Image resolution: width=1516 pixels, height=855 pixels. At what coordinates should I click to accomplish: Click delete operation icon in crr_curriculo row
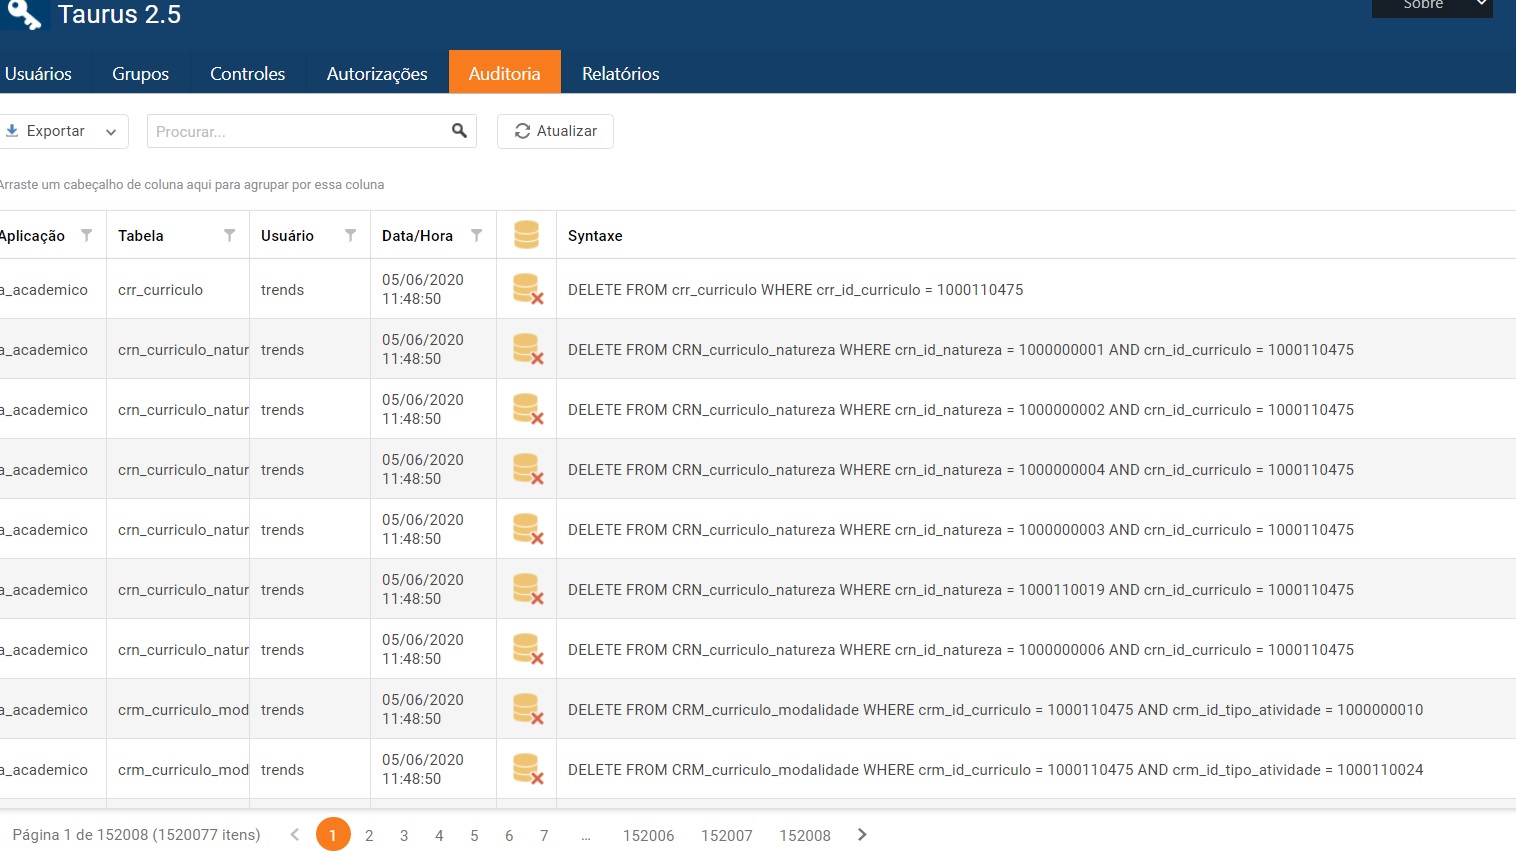click(x=527, y=289)
